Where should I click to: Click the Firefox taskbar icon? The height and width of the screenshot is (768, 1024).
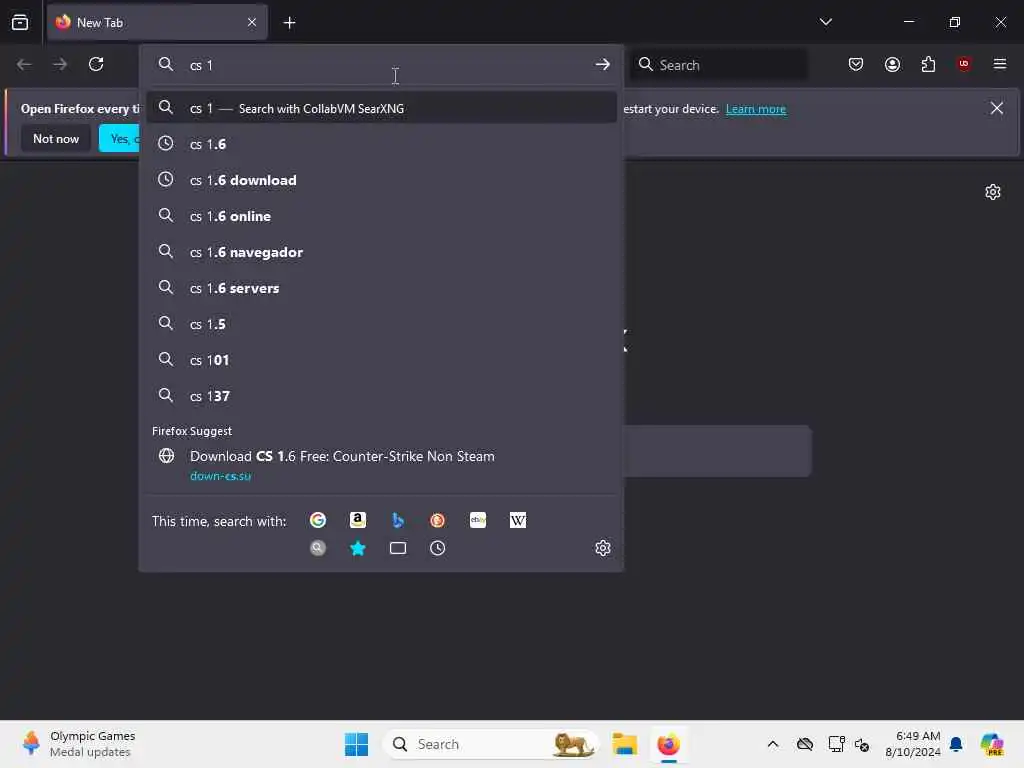(669, 744)
